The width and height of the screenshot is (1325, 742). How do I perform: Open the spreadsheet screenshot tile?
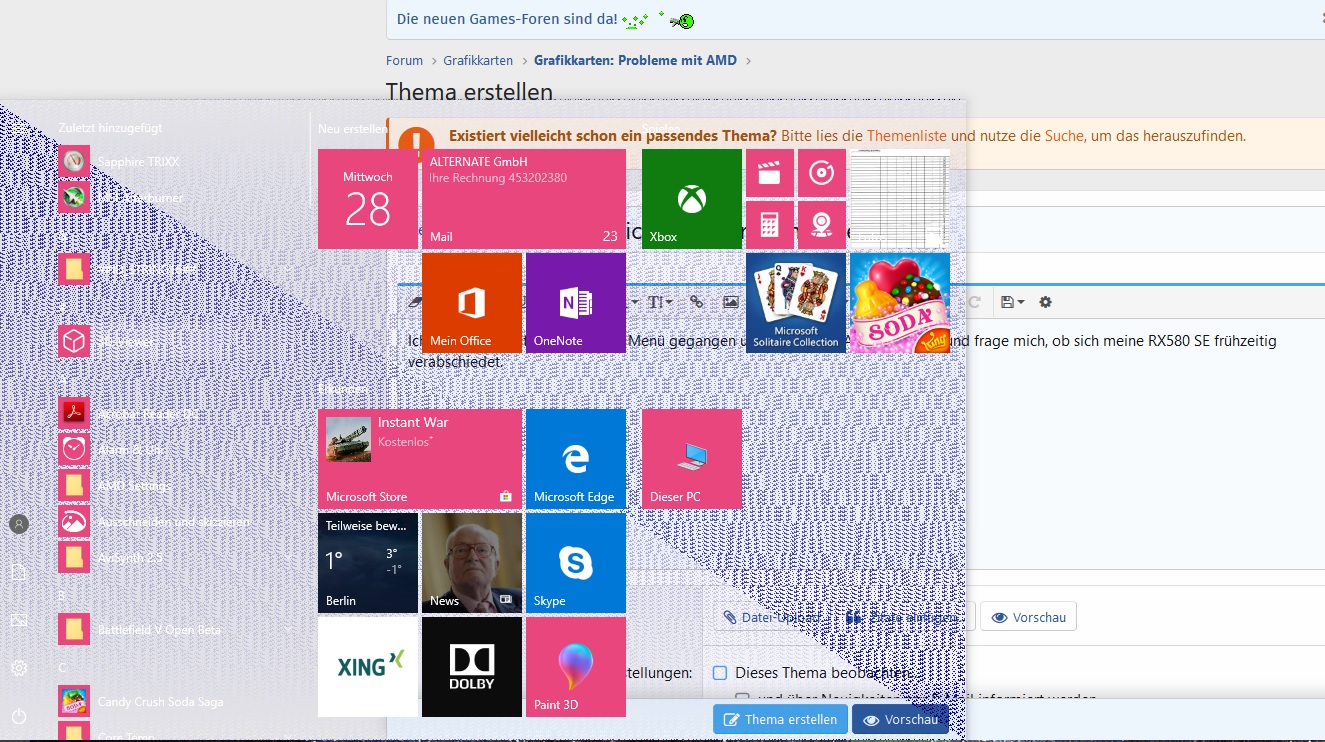click(900, 199)
